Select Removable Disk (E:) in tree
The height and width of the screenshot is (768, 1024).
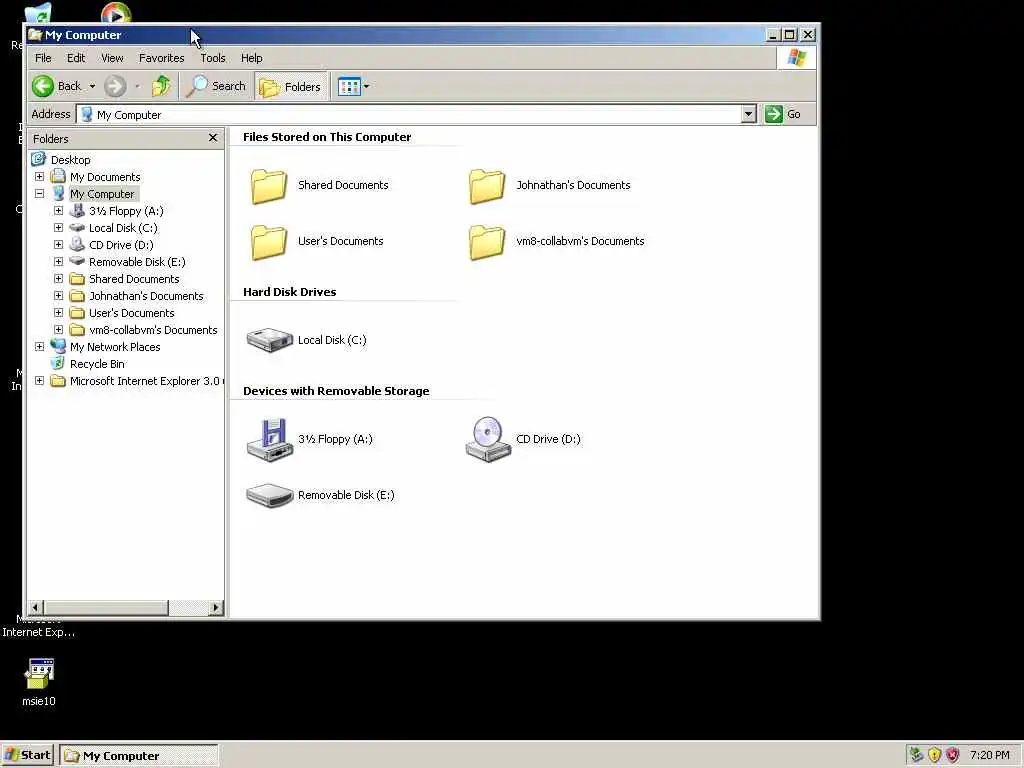137,262
